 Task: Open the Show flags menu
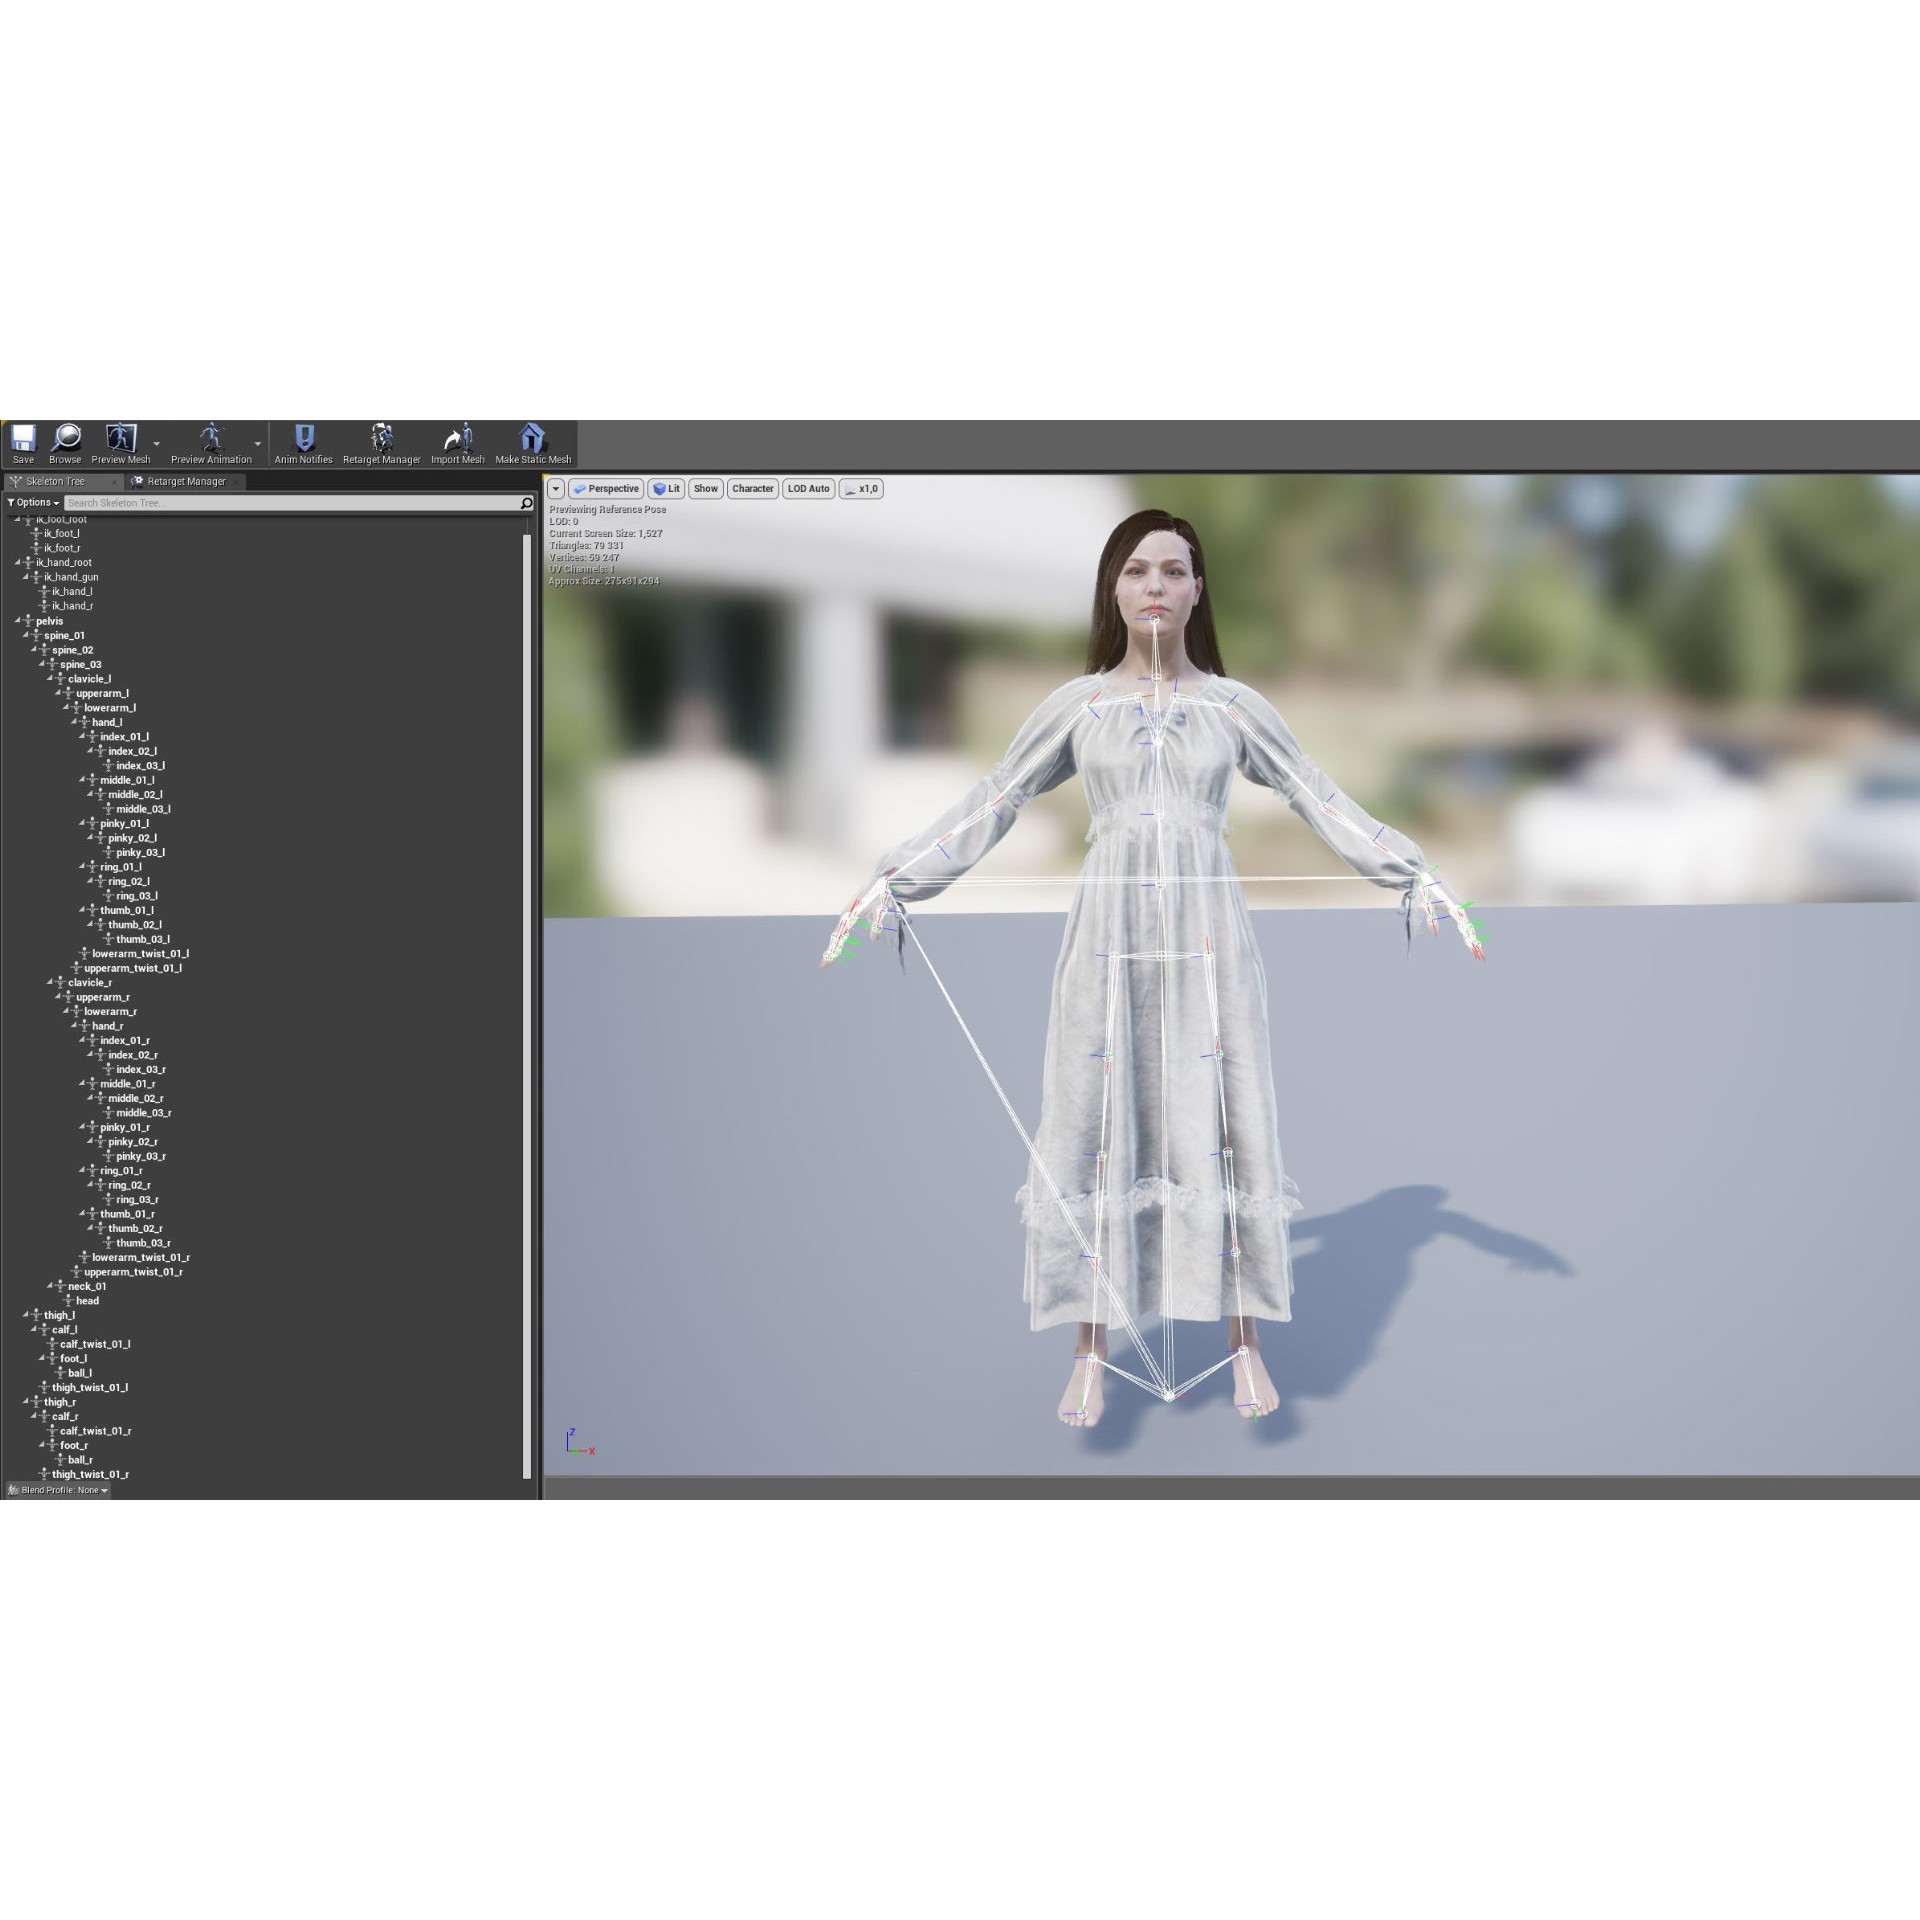tap(706, 489)
